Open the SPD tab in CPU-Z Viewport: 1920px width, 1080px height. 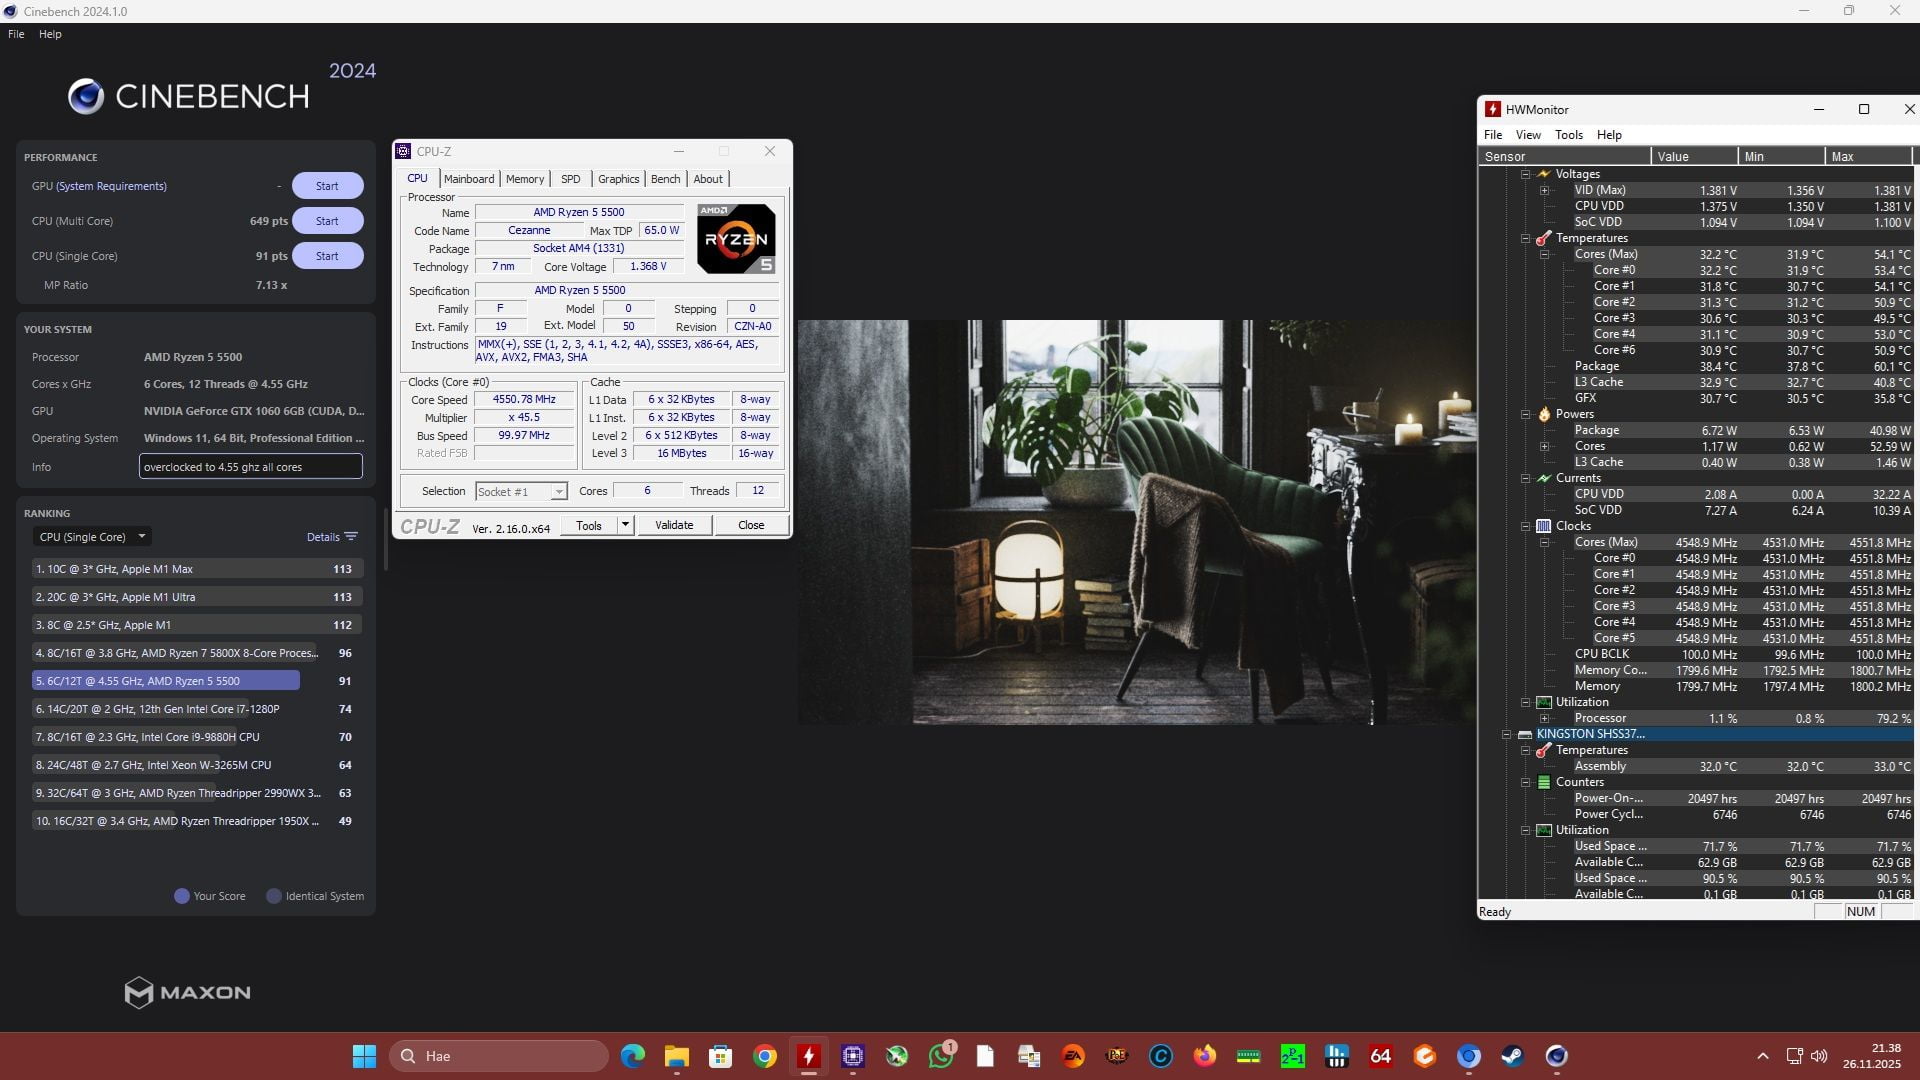(x=570, y=179)
